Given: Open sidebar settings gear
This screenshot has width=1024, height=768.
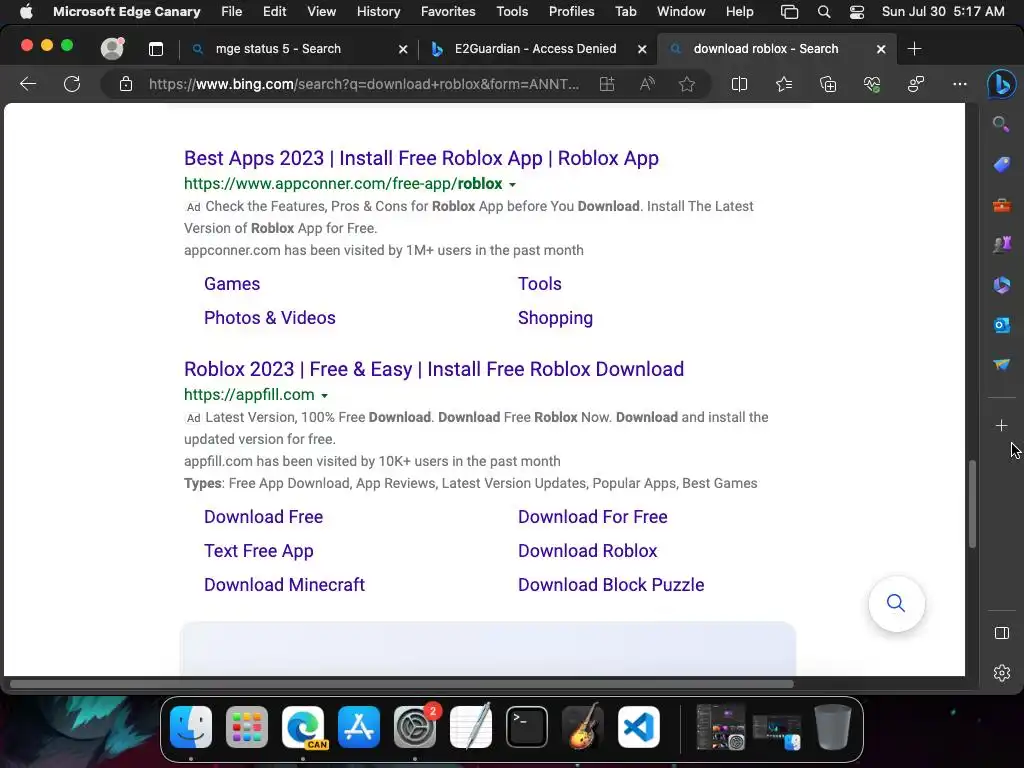Looking at the screenshot, I should (1001, 673).
